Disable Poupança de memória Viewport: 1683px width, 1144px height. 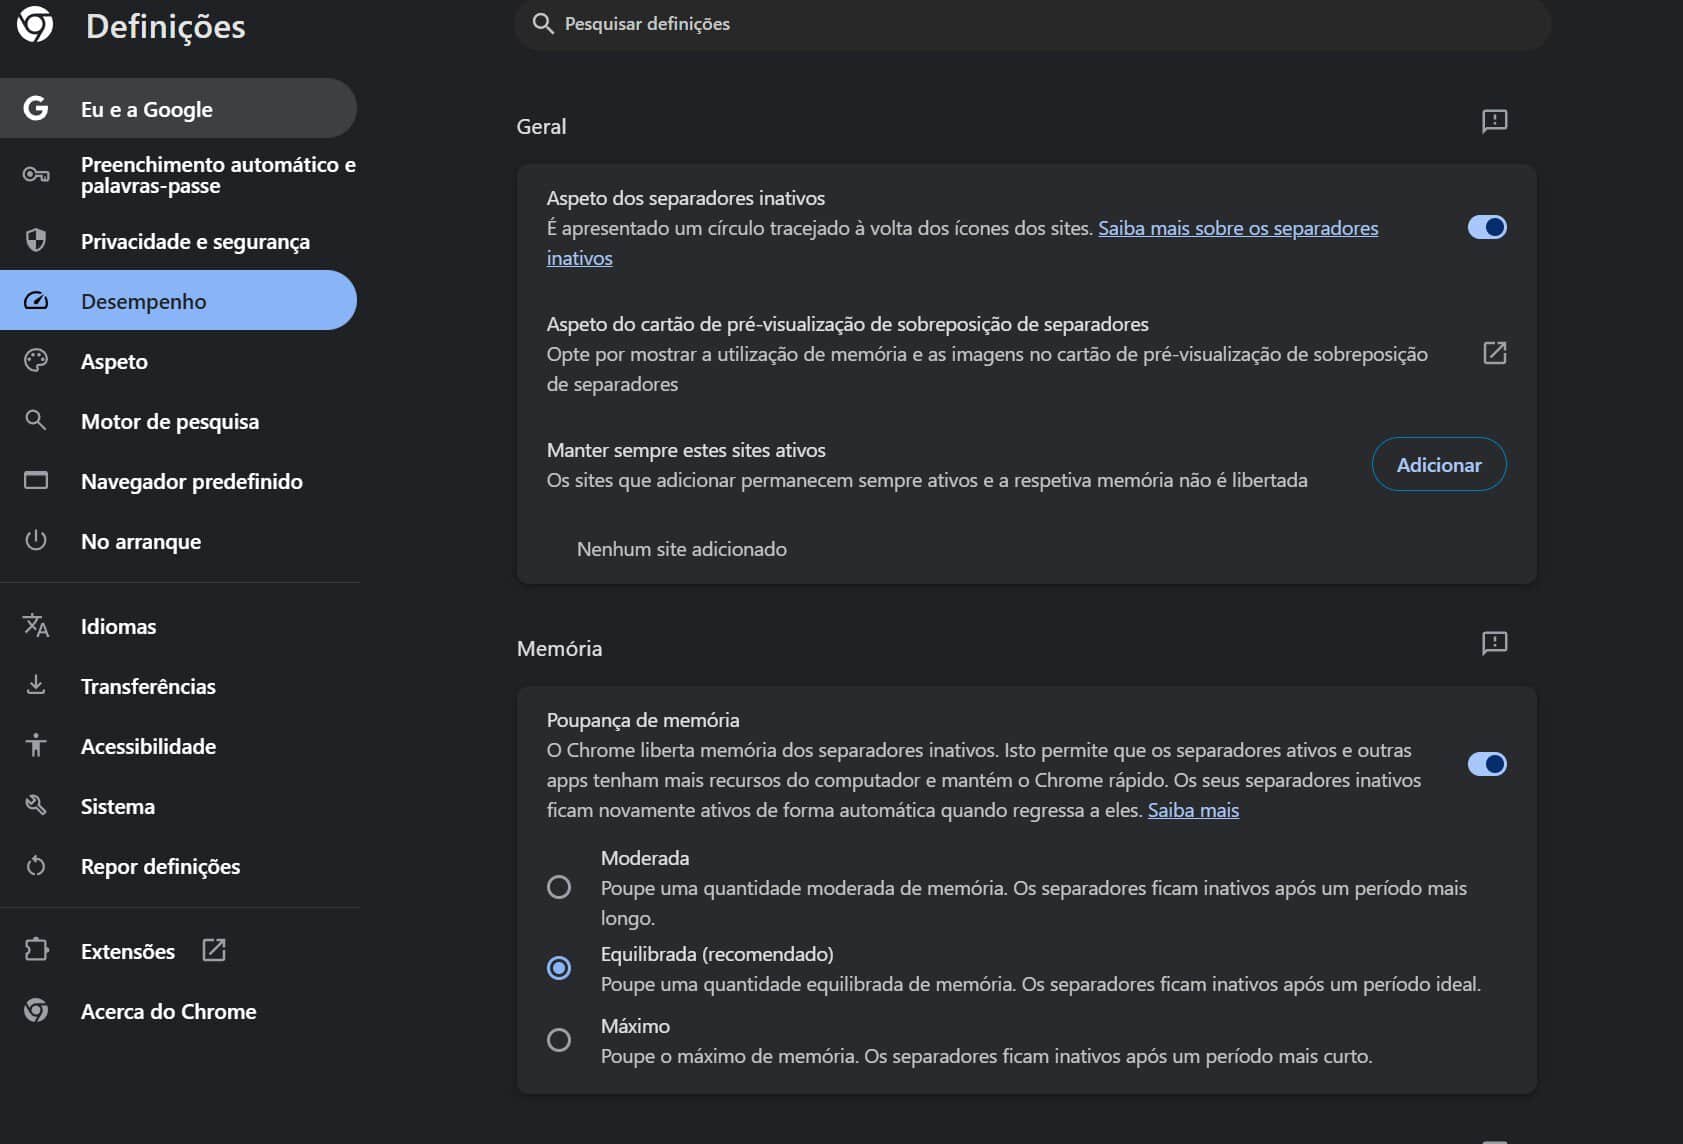tap(1487, 763)
